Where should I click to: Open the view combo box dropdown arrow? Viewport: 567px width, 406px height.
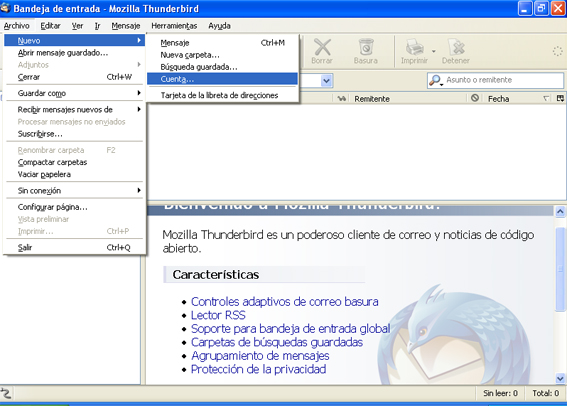click(x=326, y=81)
